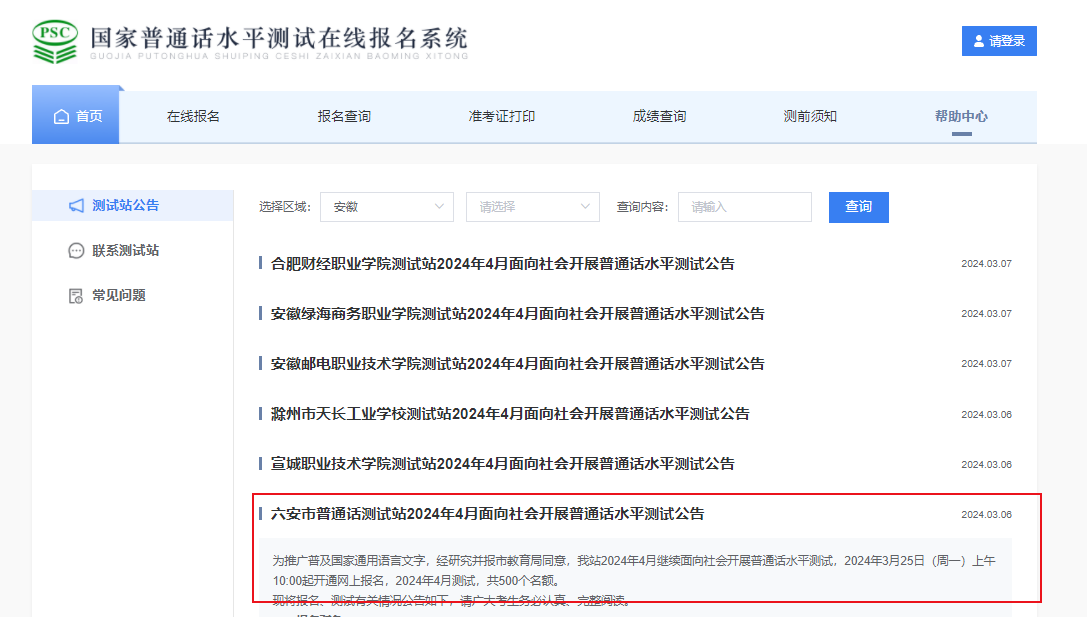Click the 选择区域 label
The width and height of the screenshot is (1087, 617).
pos(284,207)
